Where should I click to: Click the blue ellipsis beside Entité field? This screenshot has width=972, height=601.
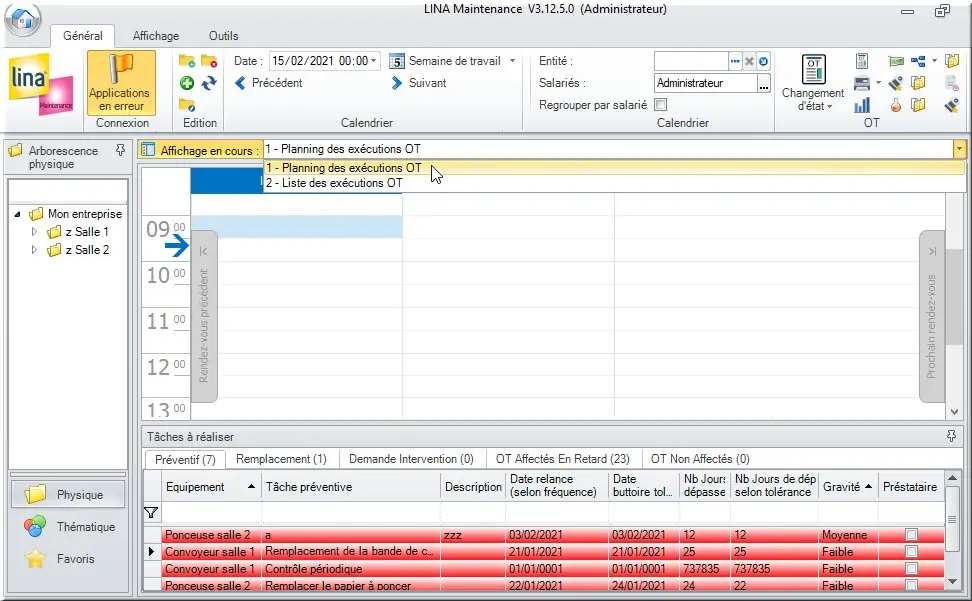coord(735,61)
